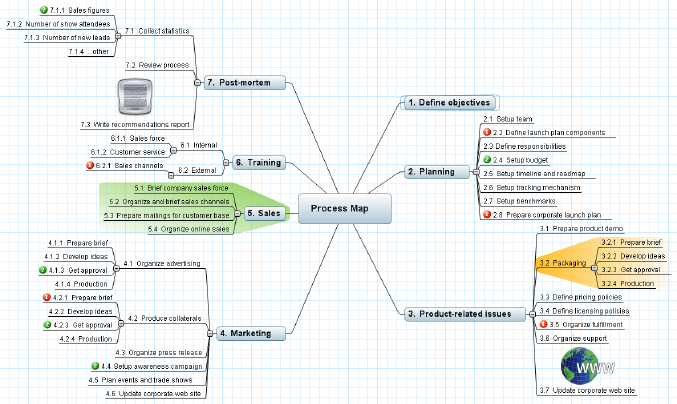677x404 pixels.
Task: Select the 5. Sales topic
Action: click(x=266, y=213)
